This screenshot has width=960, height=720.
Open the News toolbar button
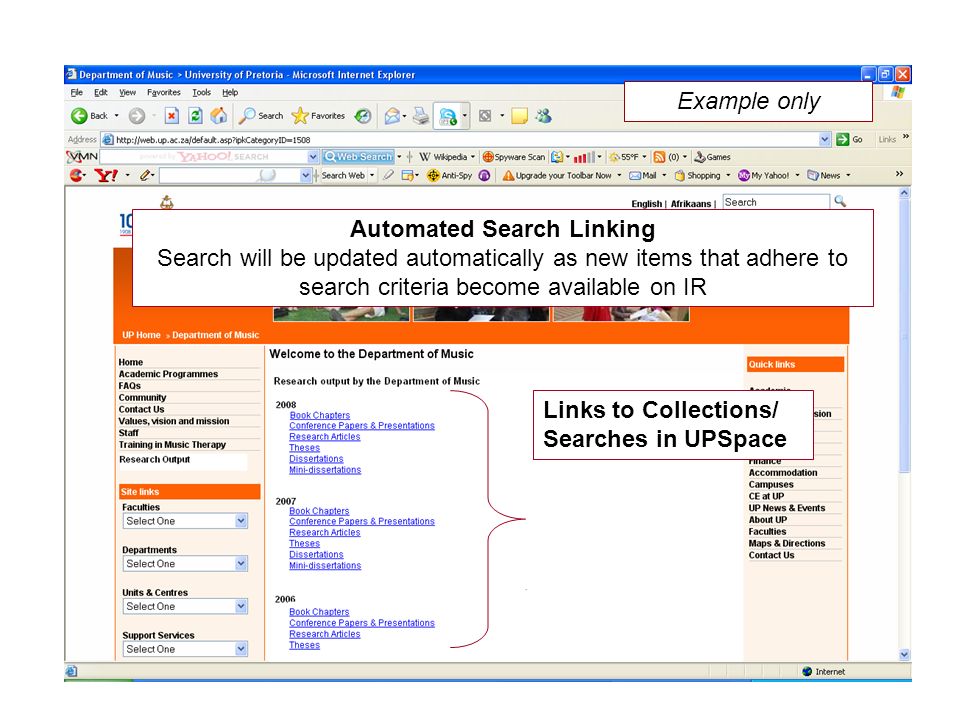tap(824, 175)
